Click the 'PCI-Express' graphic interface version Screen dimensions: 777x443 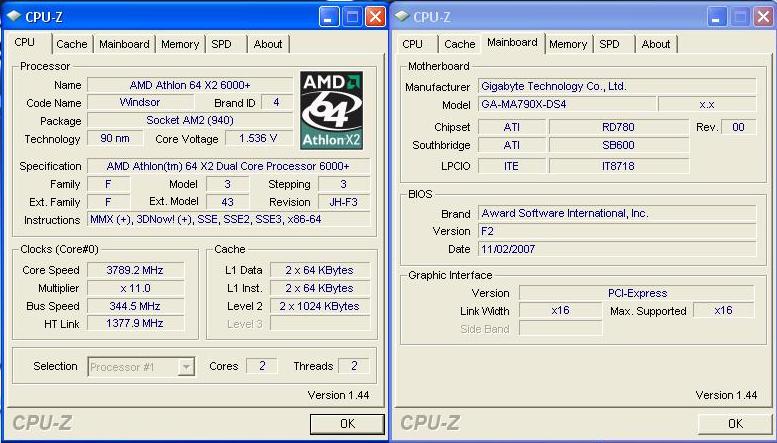tap(637, 293)
